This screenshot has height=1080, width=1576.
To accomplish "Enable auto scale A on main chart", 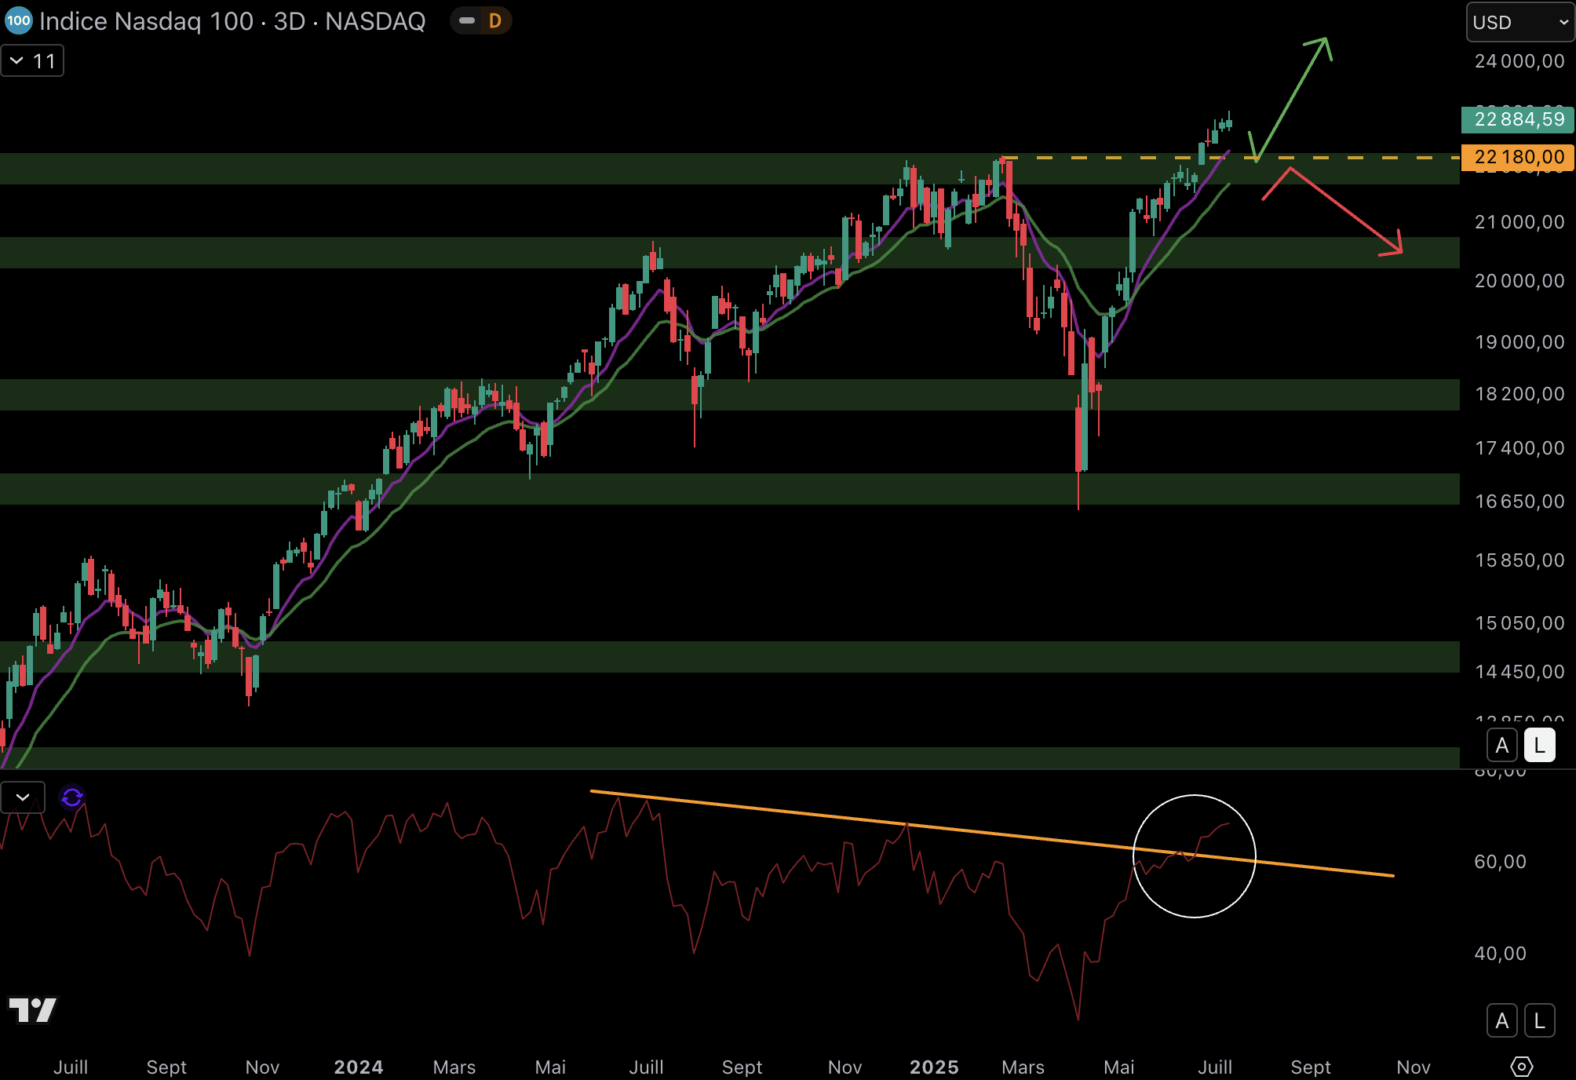I will [x=1502, y=745].
